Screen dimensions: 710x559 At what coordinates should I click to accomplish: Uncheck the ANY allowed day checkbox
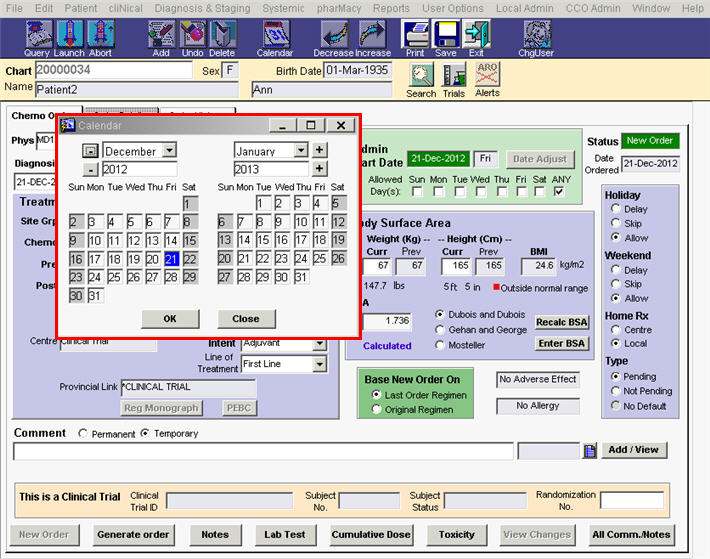pyautogui.click(x=559, y=192)
